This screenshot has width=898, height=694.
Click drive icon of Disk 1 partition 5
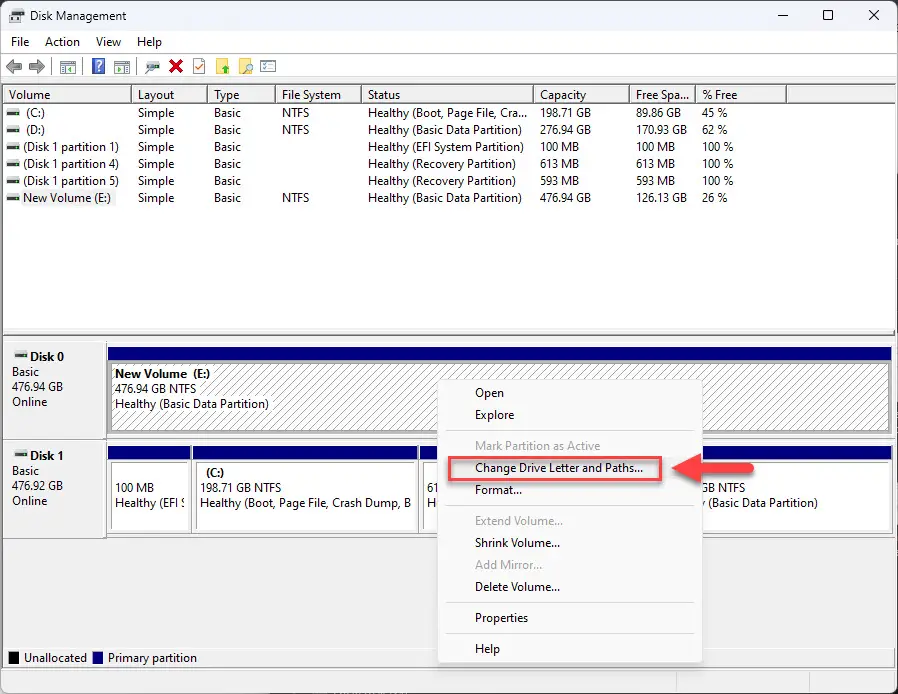(x=13, y=181)
